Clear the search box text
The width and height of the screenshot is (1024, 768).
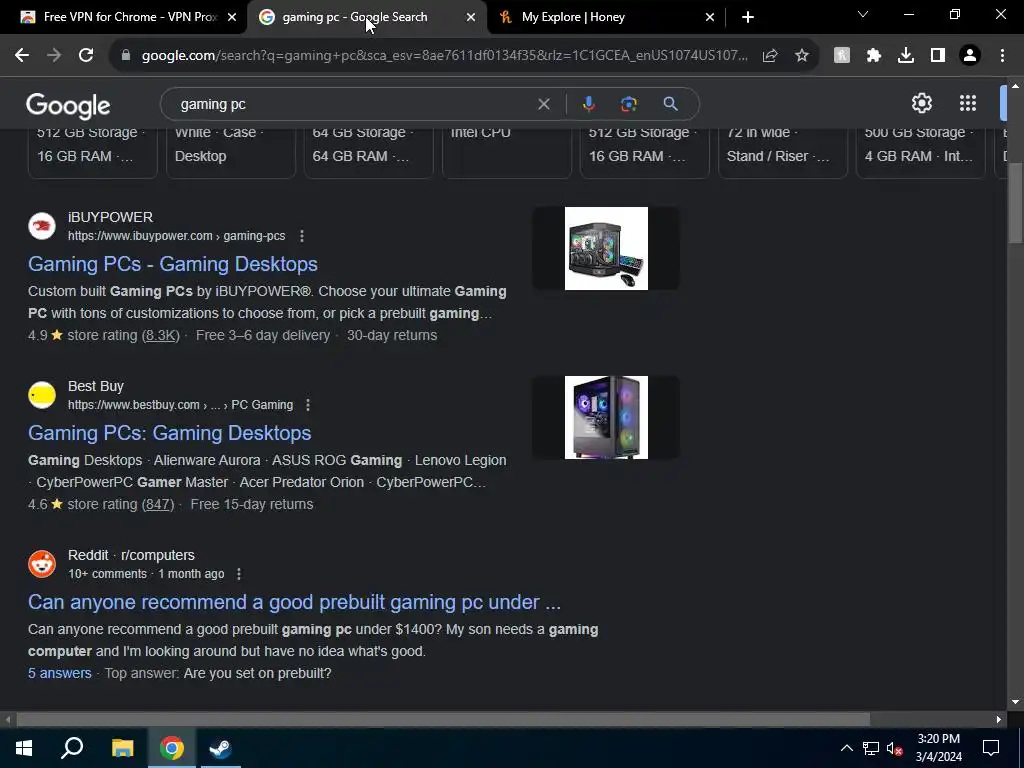(543, 104)
